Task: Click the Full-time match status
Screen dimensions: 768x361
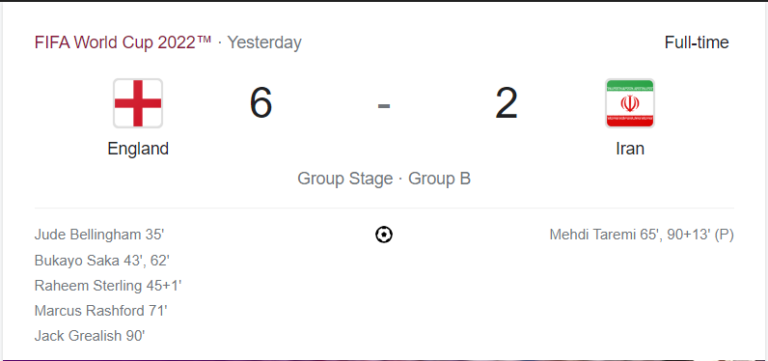Action: click(x=696, y=43)
